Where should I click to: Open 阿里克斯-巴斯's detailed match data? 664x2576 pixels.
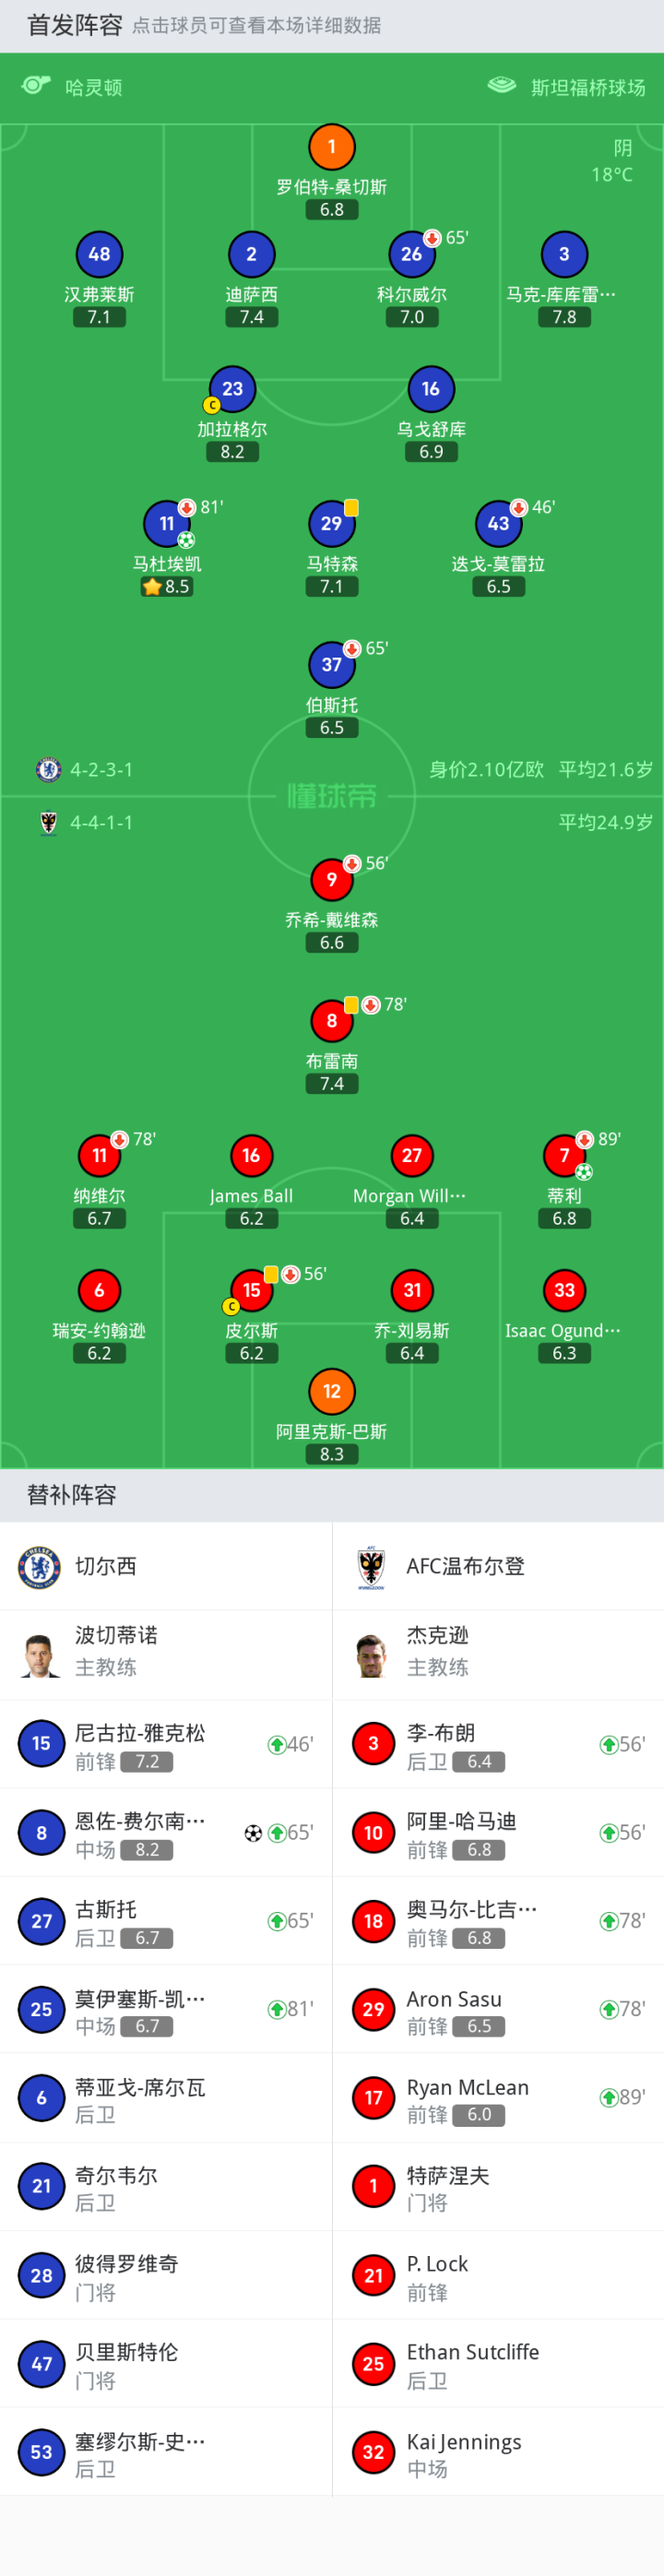[x=331, y=1390]
